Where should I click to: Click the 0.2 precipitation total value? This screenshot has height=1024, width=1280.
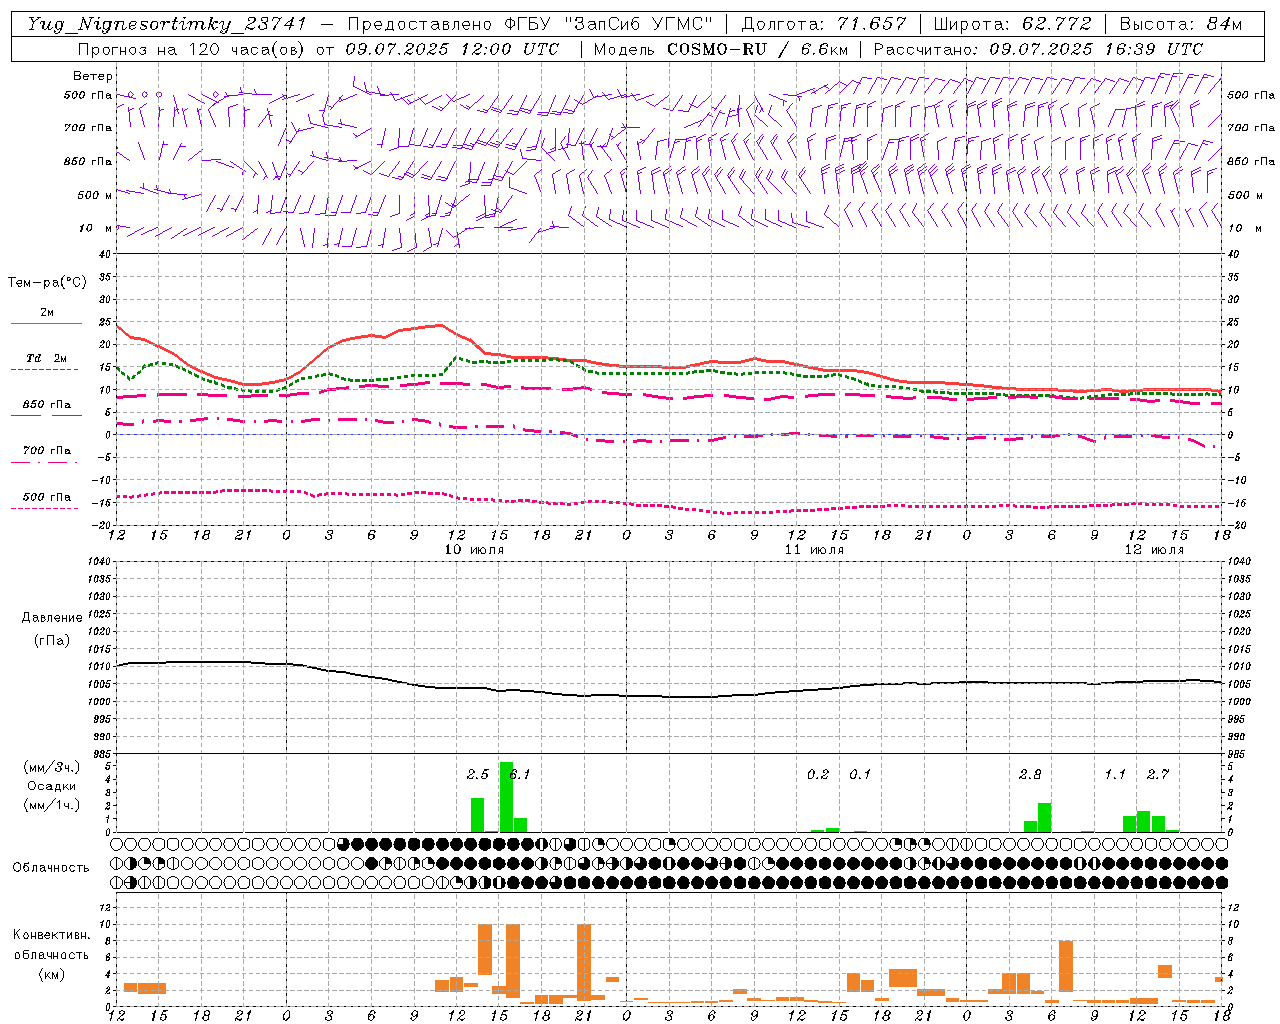818,774
